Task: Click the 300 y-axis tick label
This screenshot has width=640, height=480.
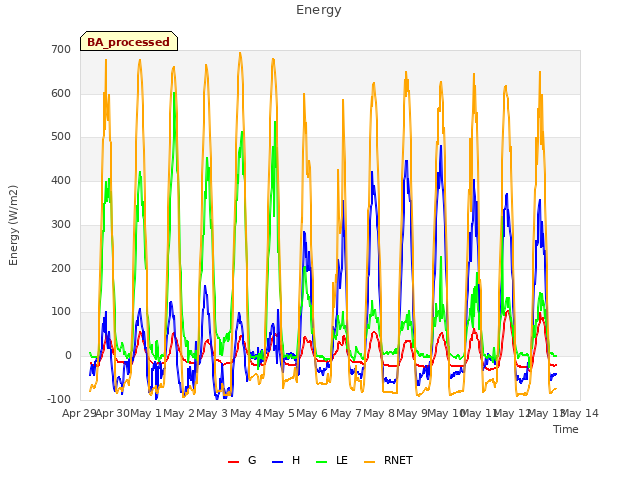Action: click(61, 224)
